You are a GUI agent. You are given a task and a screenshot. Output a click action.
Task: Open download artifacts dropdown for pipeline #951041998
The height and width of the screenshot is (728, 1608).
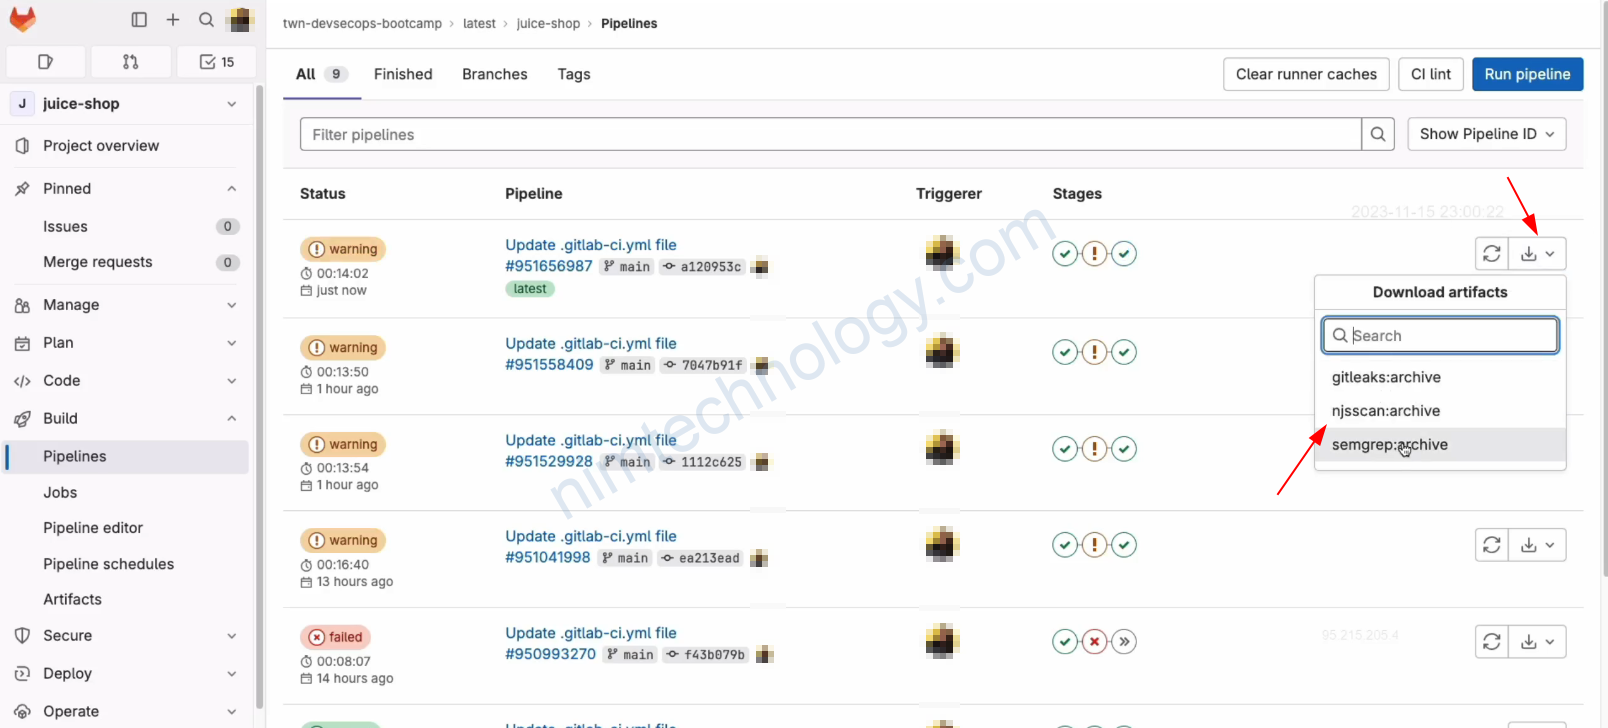1537,545
